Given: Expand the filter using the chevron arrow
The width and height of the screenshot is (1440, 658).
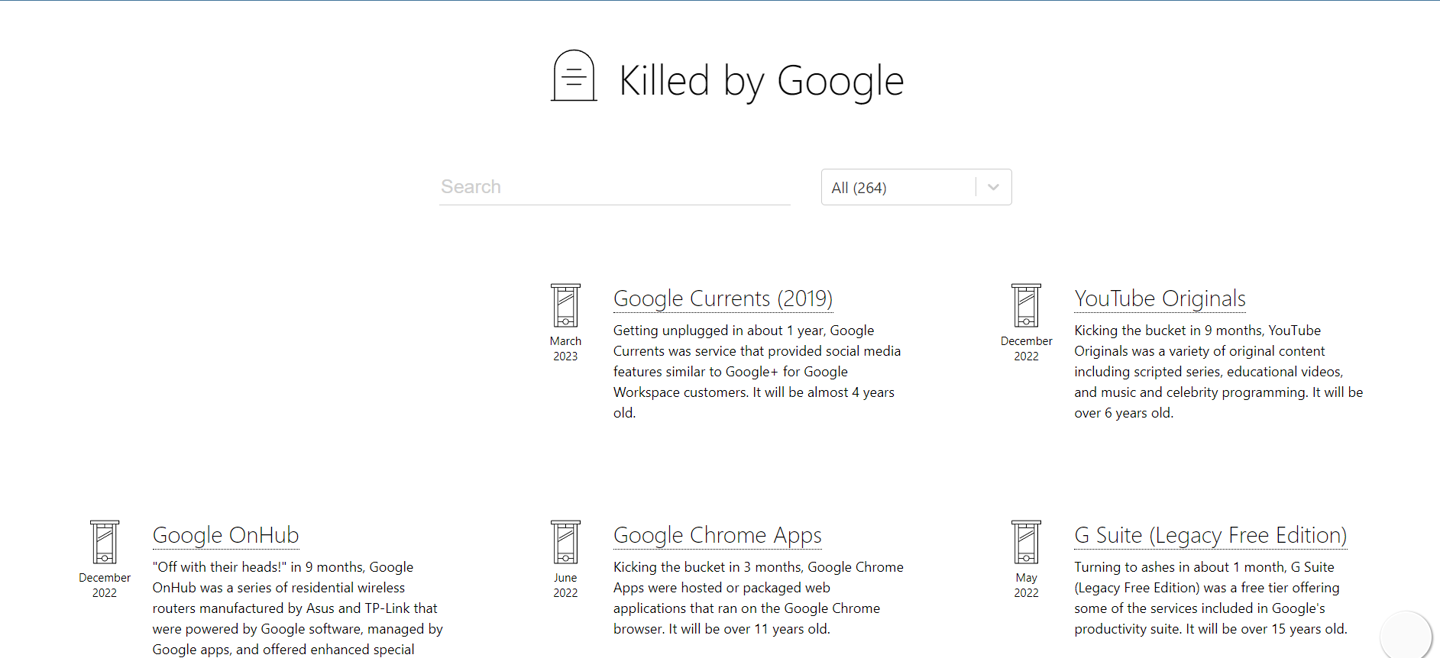Looking at the screenshot, I should (993, 187).
